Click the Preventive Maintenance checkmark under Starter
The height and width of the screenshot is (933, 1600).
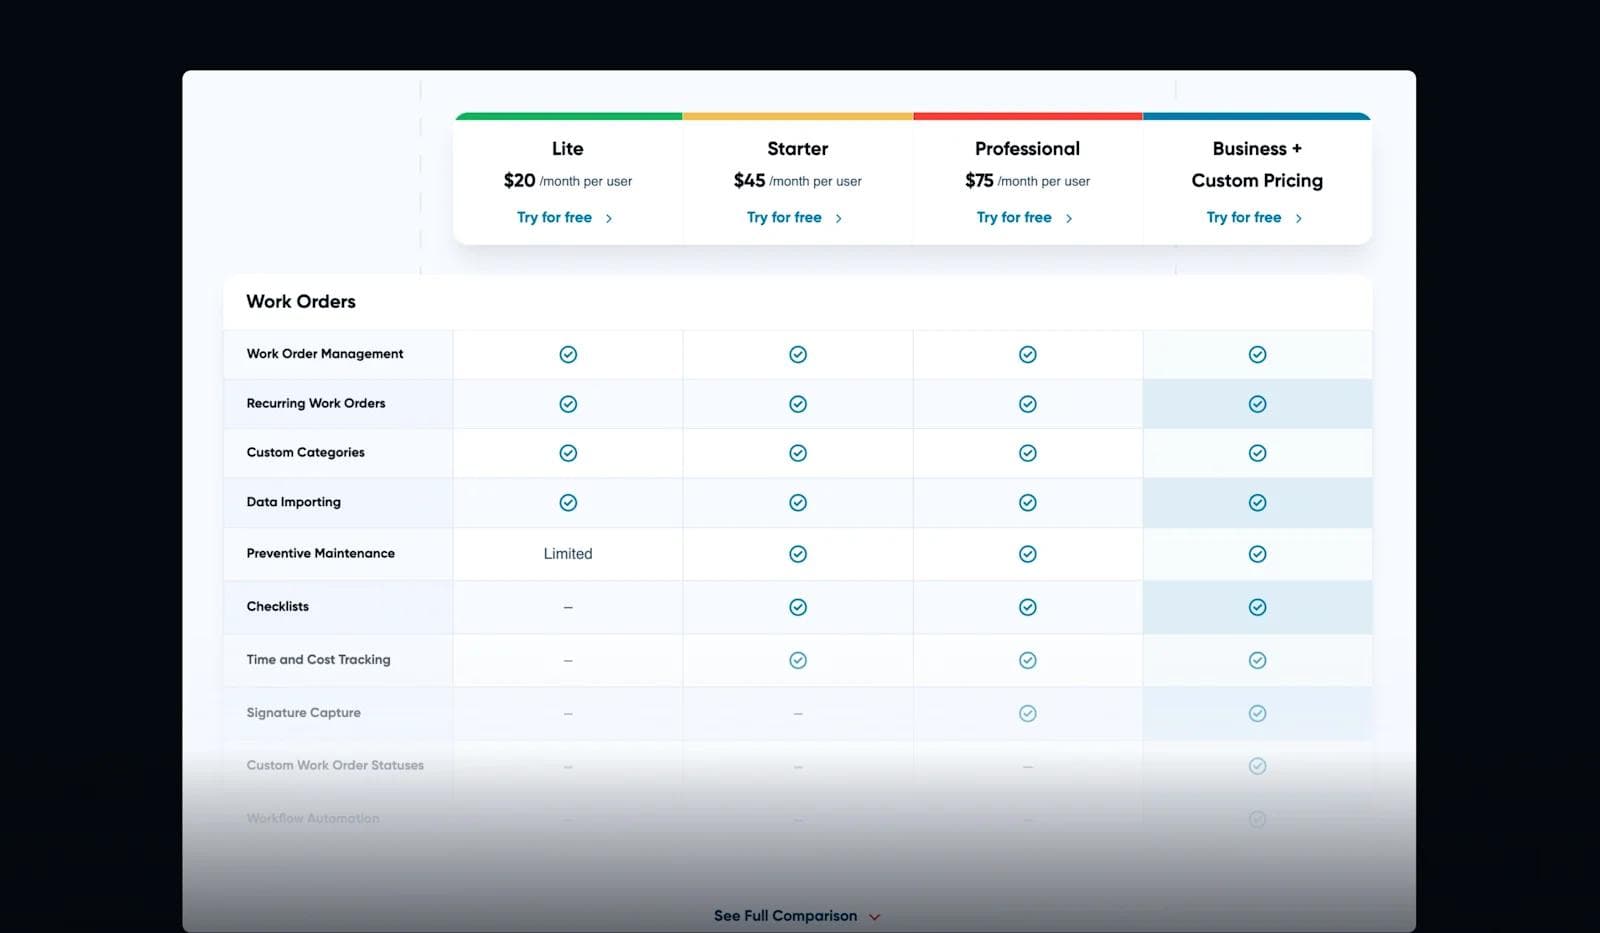(x=798, y=553)
